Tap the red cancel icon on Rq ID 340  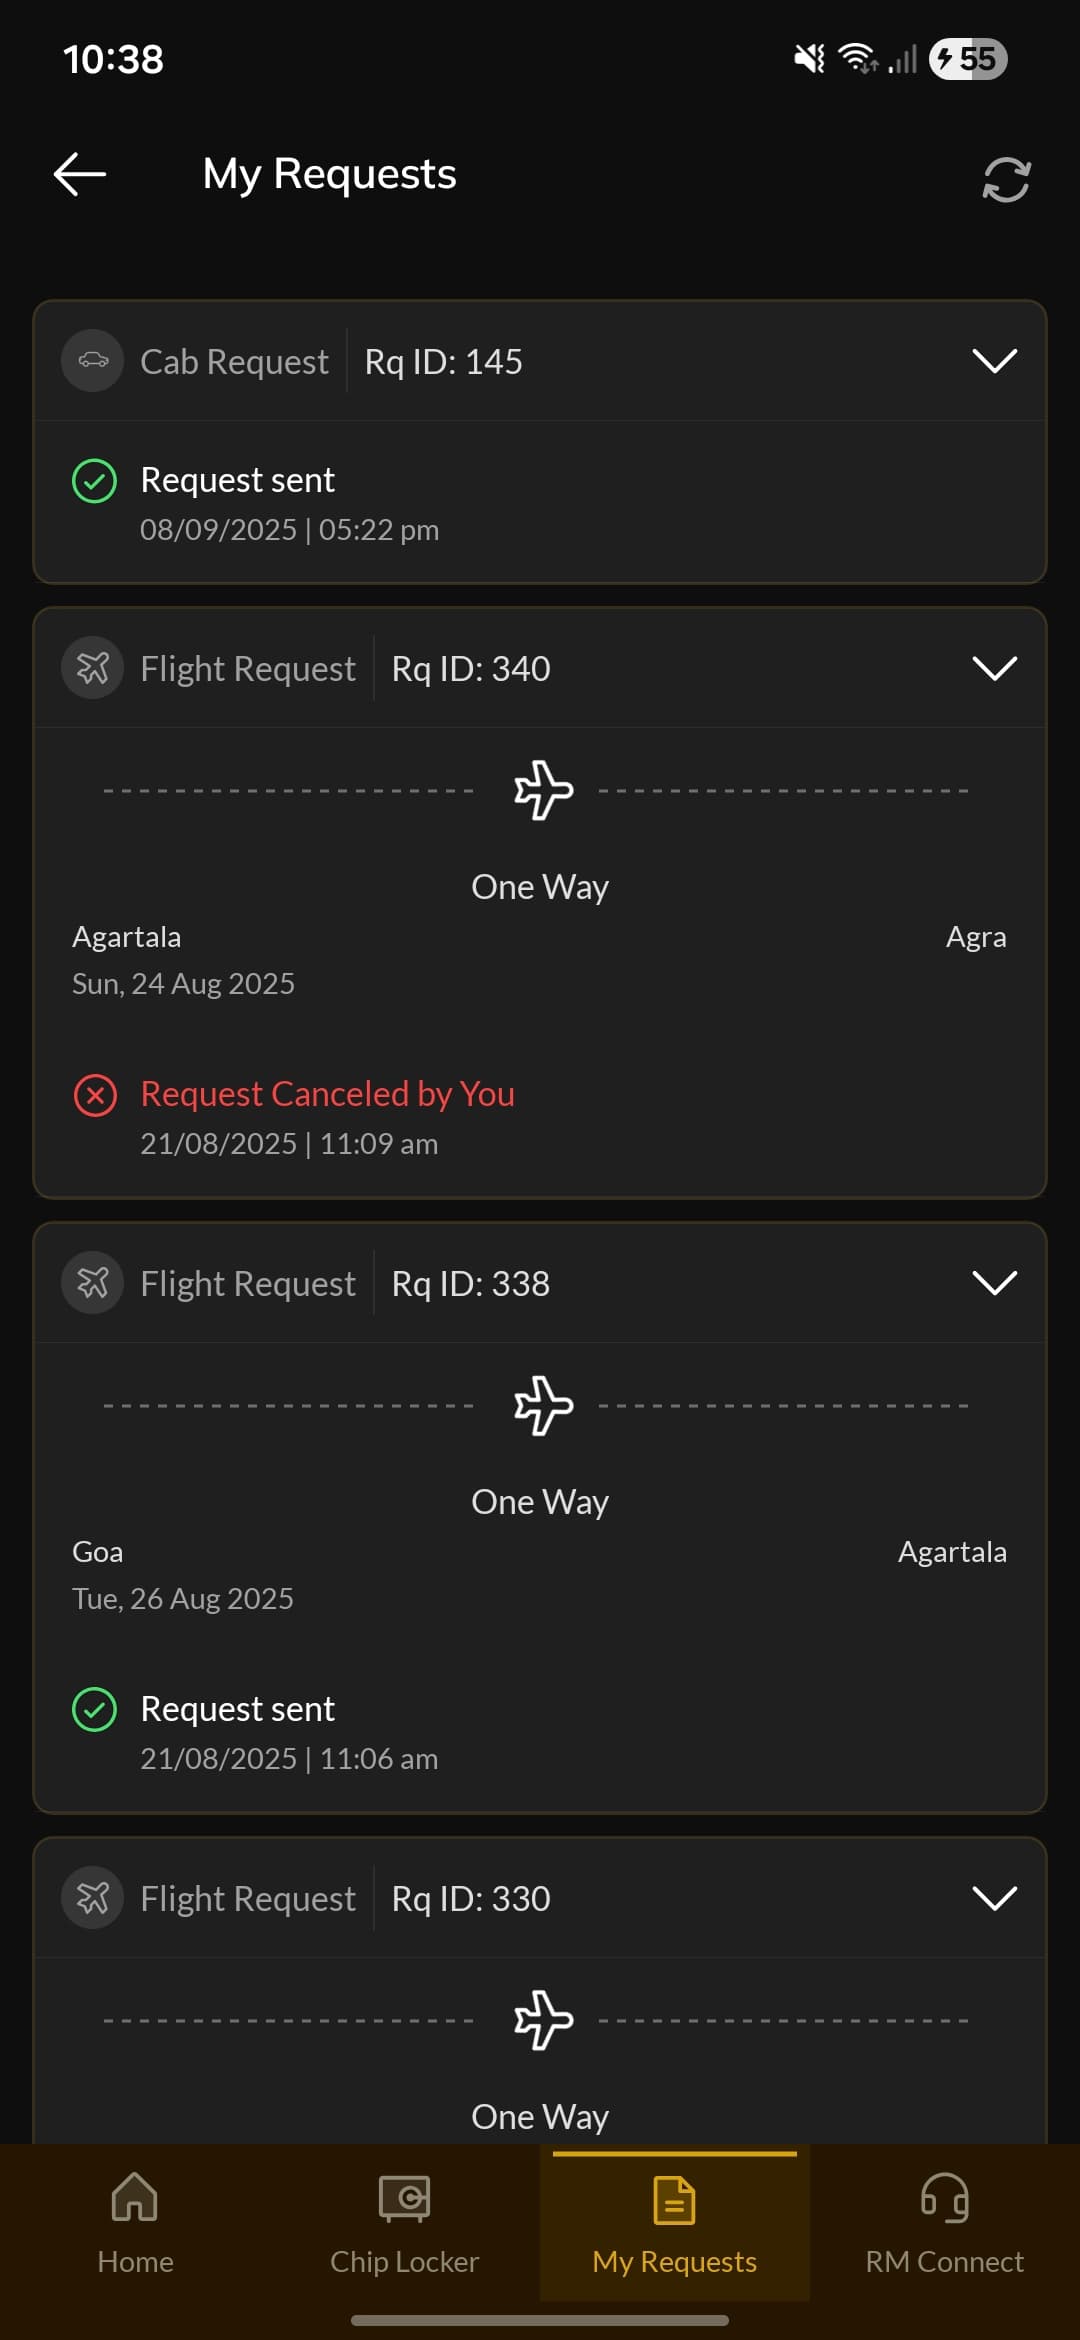tap(96, 1095)
